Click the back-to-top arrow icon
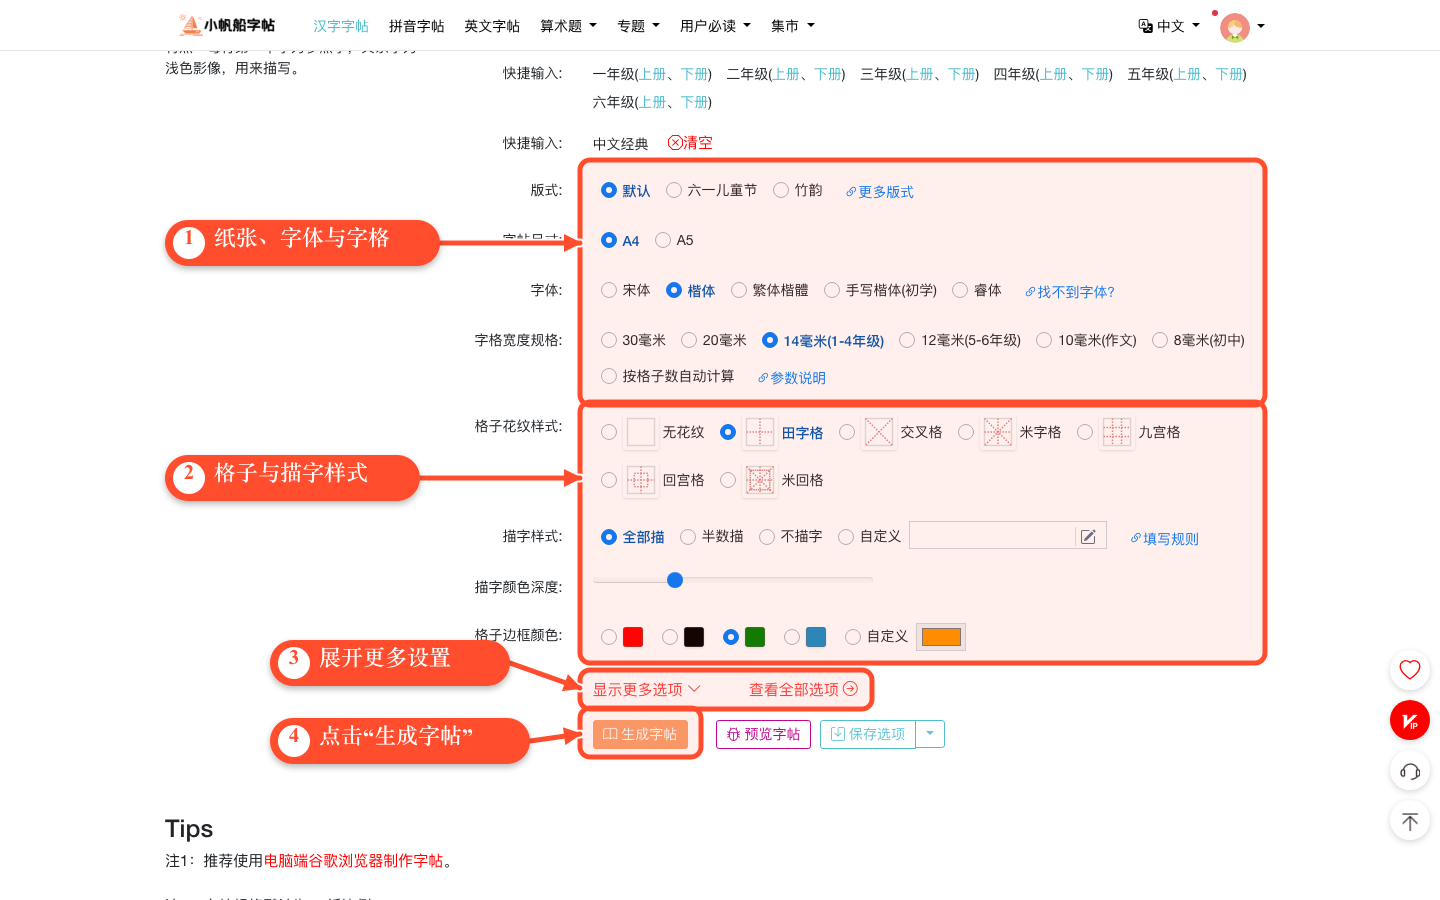Image resolution: width=1440 pixels, height=900 pixels. (1410, 822)
